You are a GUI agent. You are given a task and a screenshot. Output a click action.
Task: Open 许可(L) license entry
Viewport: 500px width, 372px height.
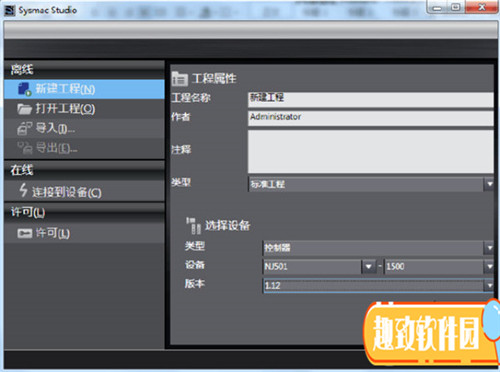tap(84, 233)
